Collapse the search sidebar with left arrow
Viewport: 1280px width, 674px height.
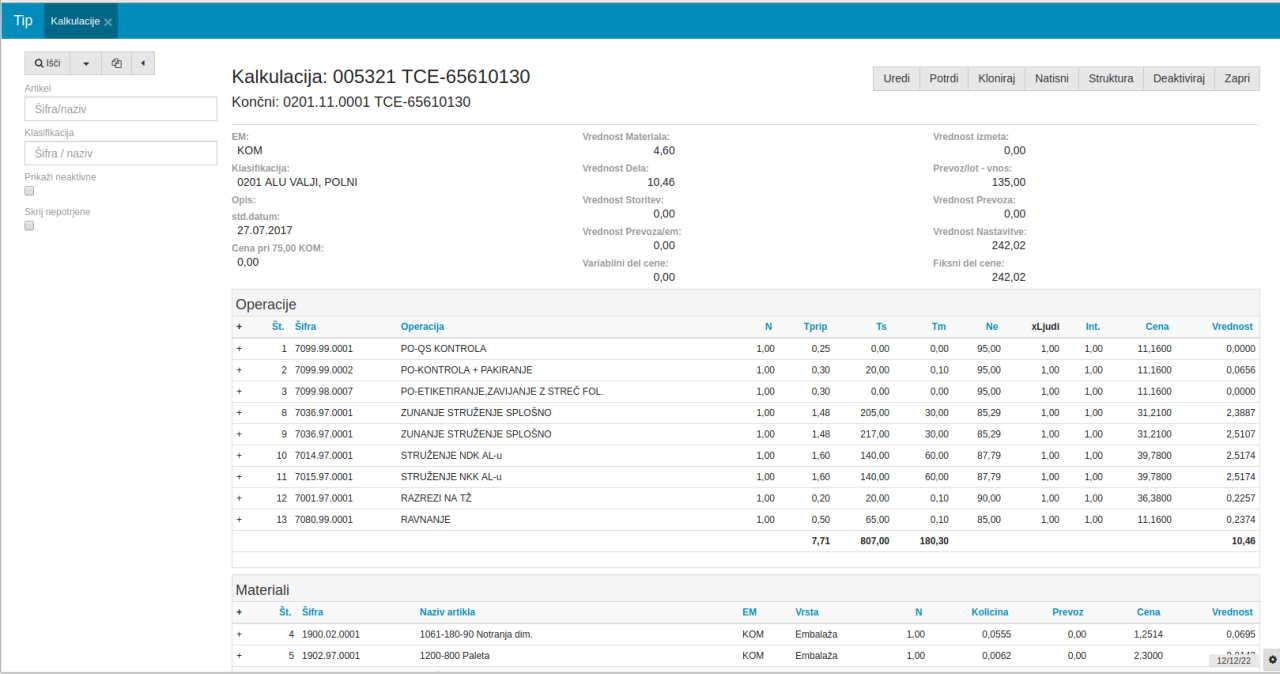(142, 63)
